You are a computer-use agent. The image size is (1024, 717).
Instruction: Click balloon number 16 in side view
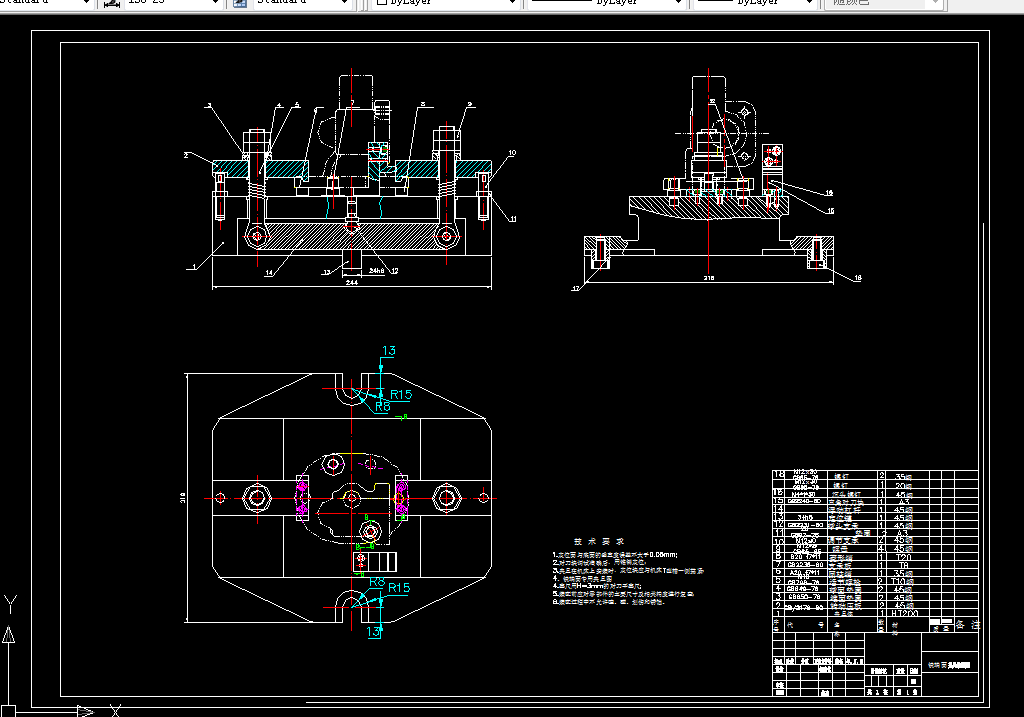[829, 193]
